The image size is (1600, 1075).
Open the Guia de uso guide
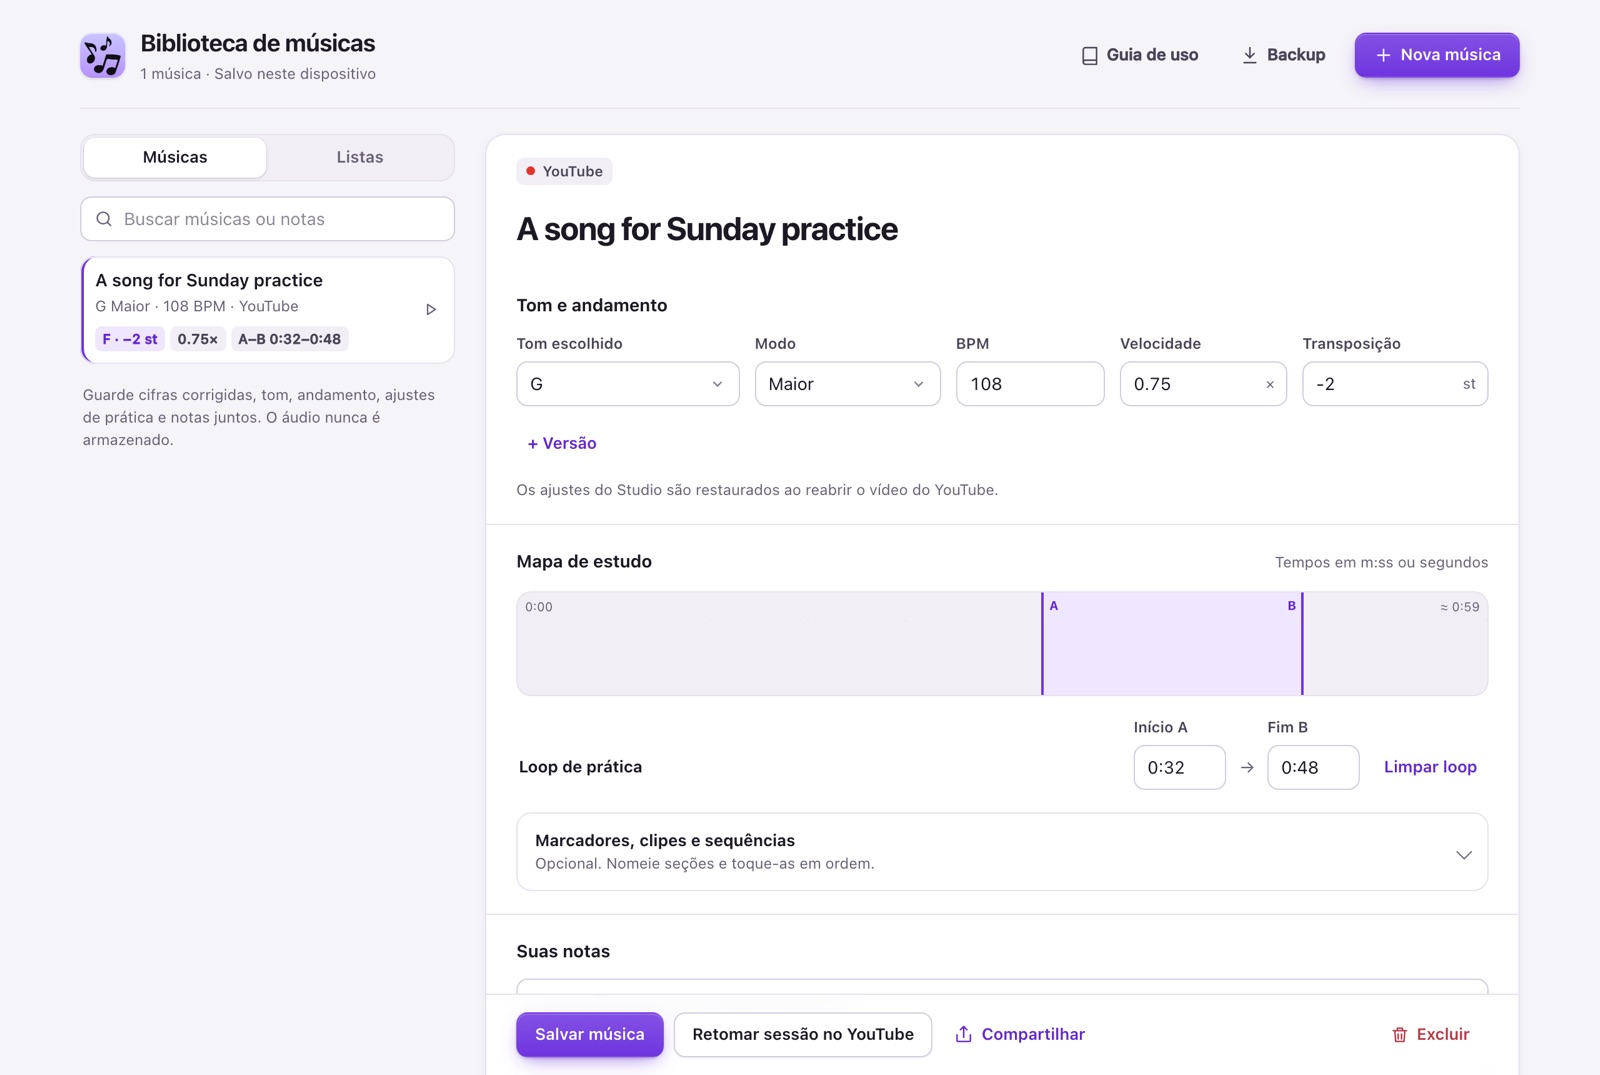[x=1140, y=55]
